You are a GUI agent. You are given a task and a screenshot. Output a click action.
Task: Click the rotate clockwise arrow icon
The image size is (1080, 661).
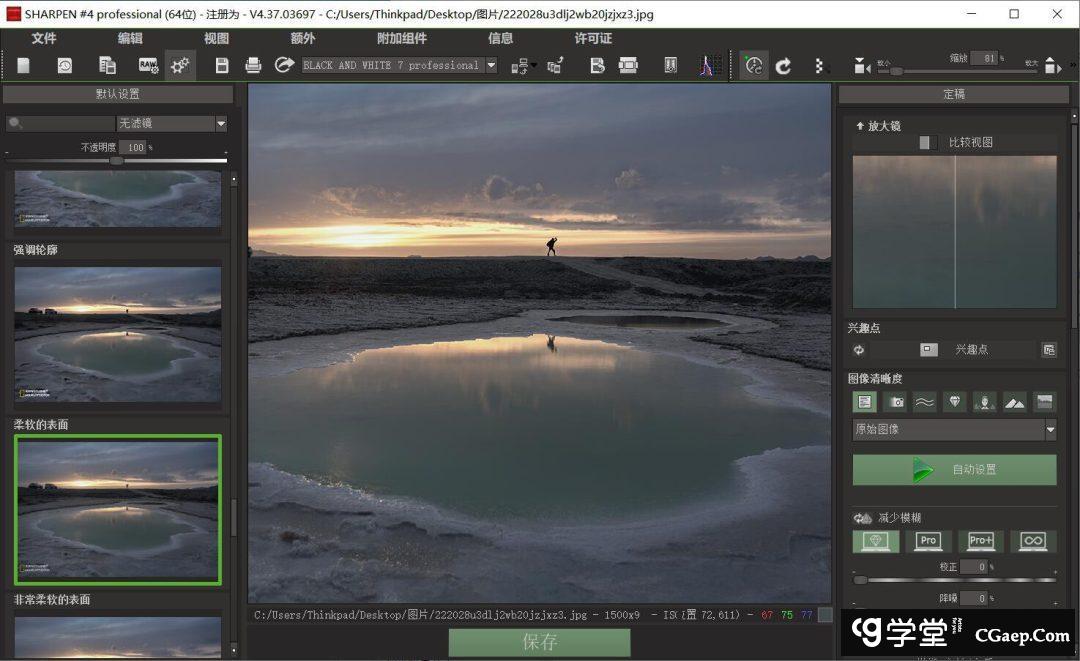pyautogui.click(x=784, y=65)
